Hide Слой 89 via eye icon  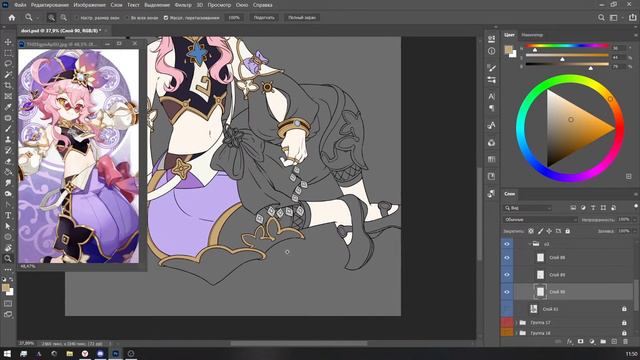tap(507, 275)
